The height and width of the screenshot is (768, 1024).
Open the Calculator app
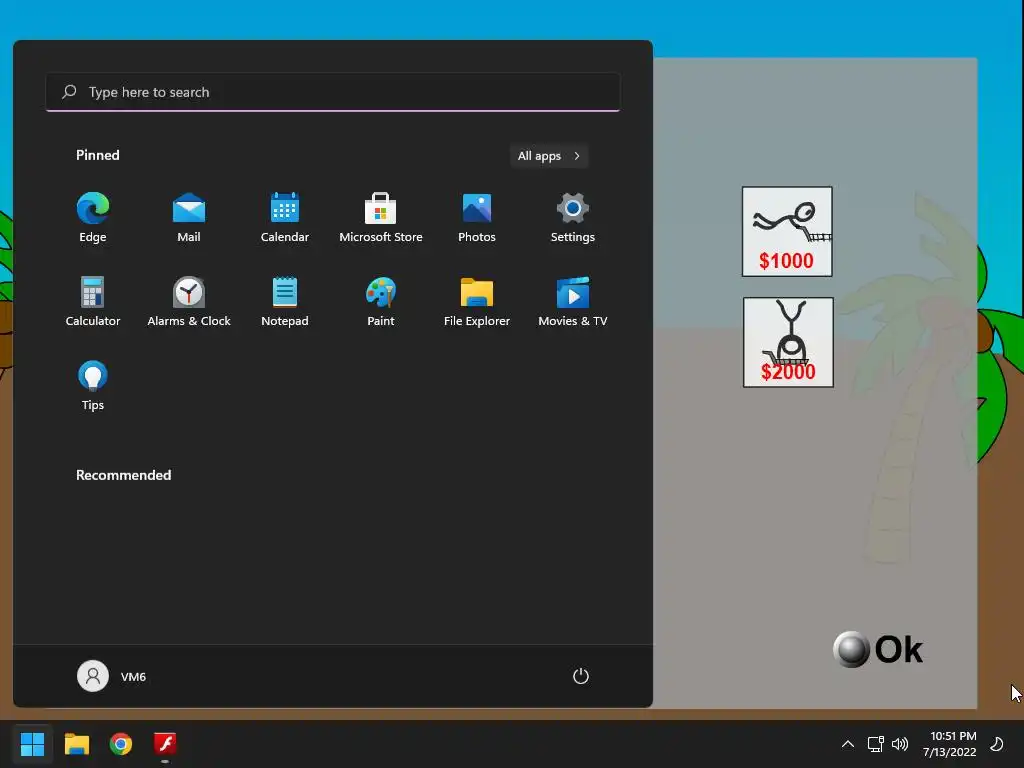tap(93, 301)
